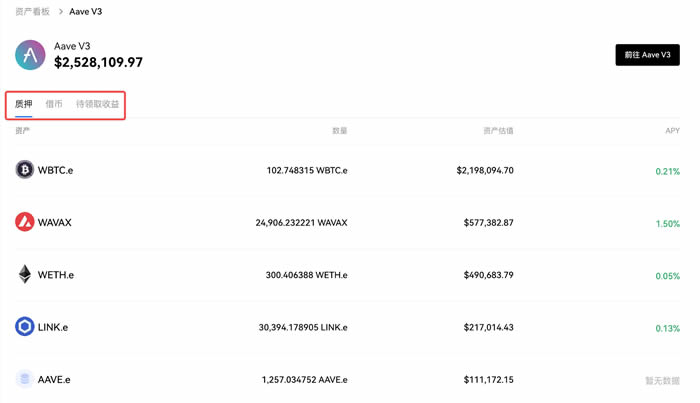Click the 数量 column header
700x403 pixels.
pos(339,131)
